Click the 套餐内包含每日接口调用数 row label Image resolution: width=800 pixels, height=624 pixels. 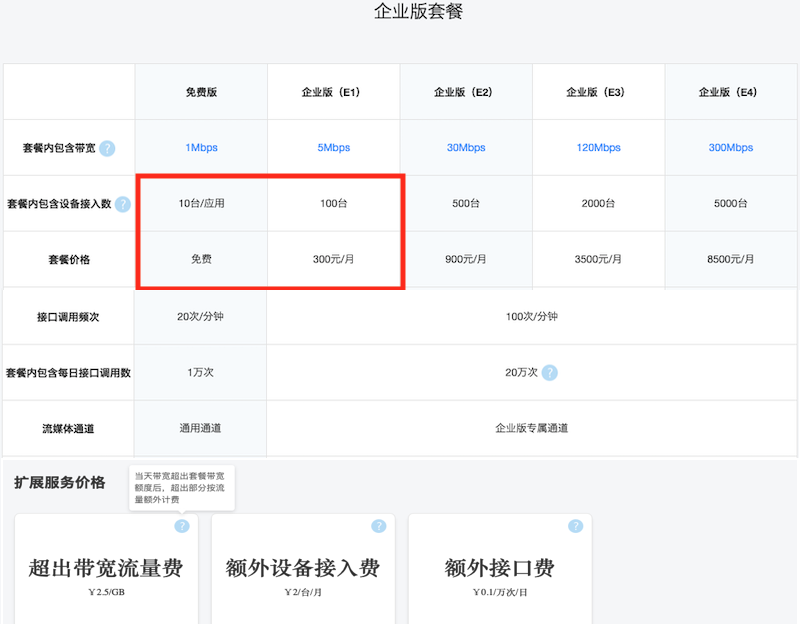(x=68, y=373)
